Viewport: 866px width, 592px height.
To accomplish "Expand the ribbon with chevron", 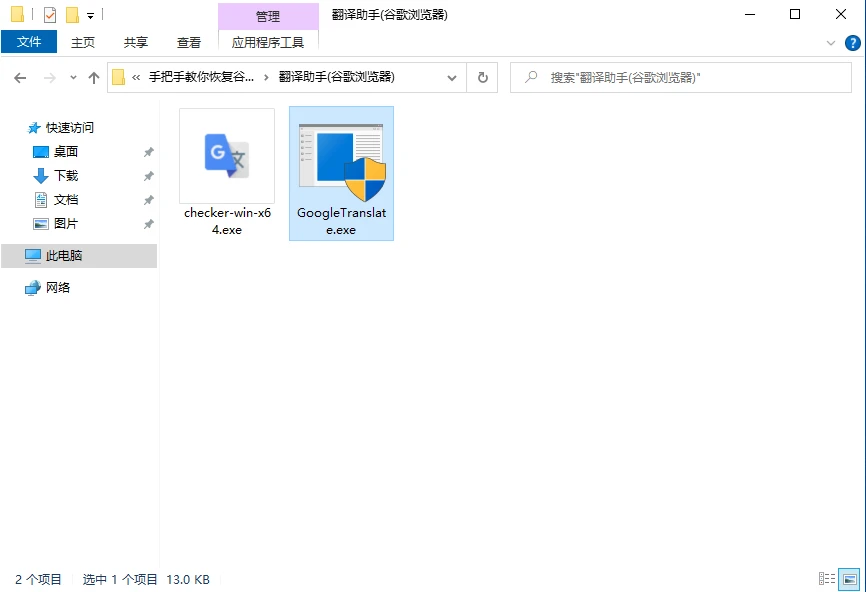I will pyautogui.click(x=831, y=43).
